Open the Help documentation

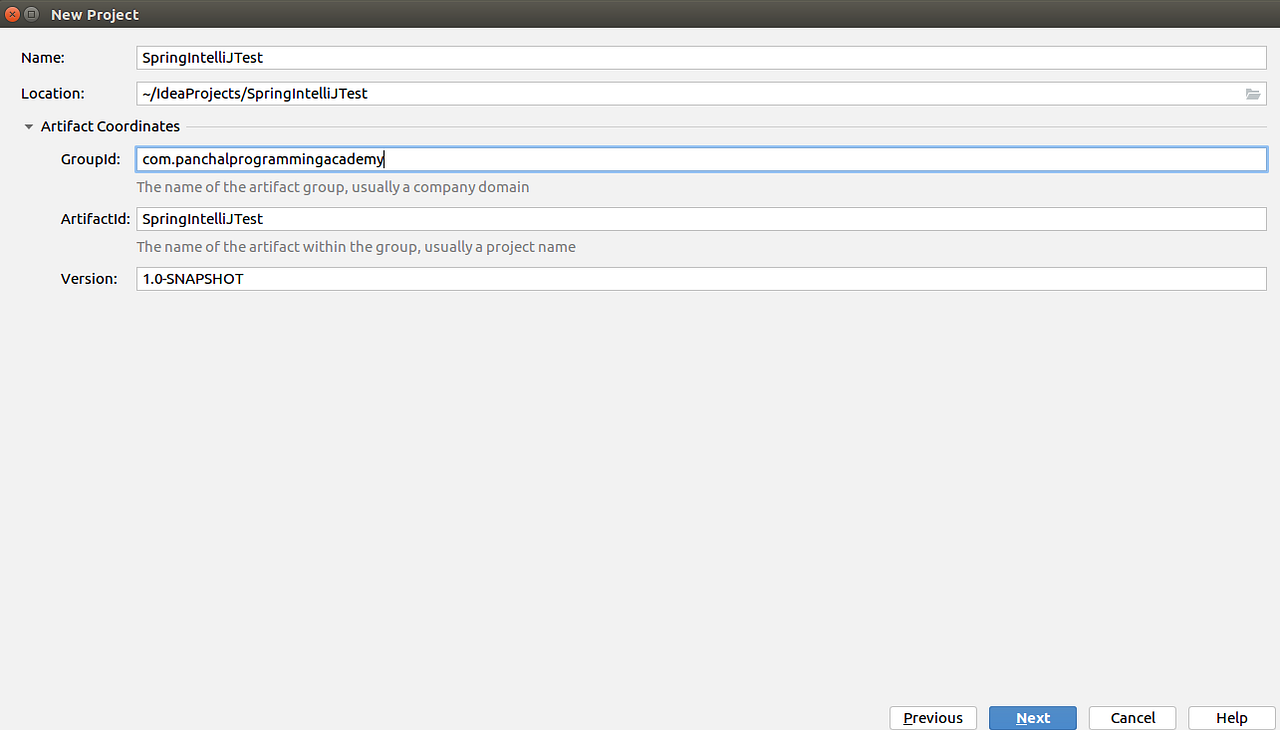[x=1231, y=717]
